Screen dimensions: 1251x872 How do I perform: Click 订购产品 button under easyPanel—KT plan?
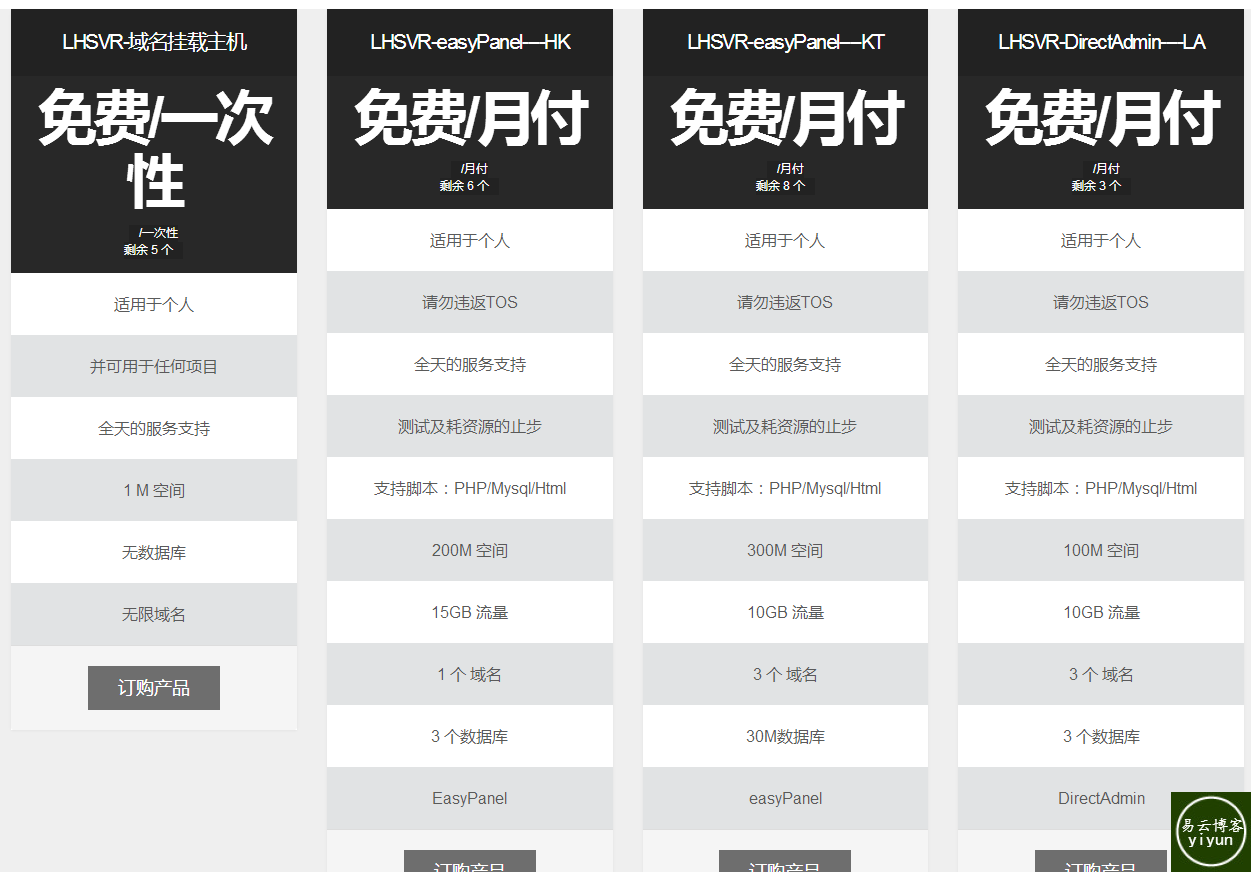(785, 861)
